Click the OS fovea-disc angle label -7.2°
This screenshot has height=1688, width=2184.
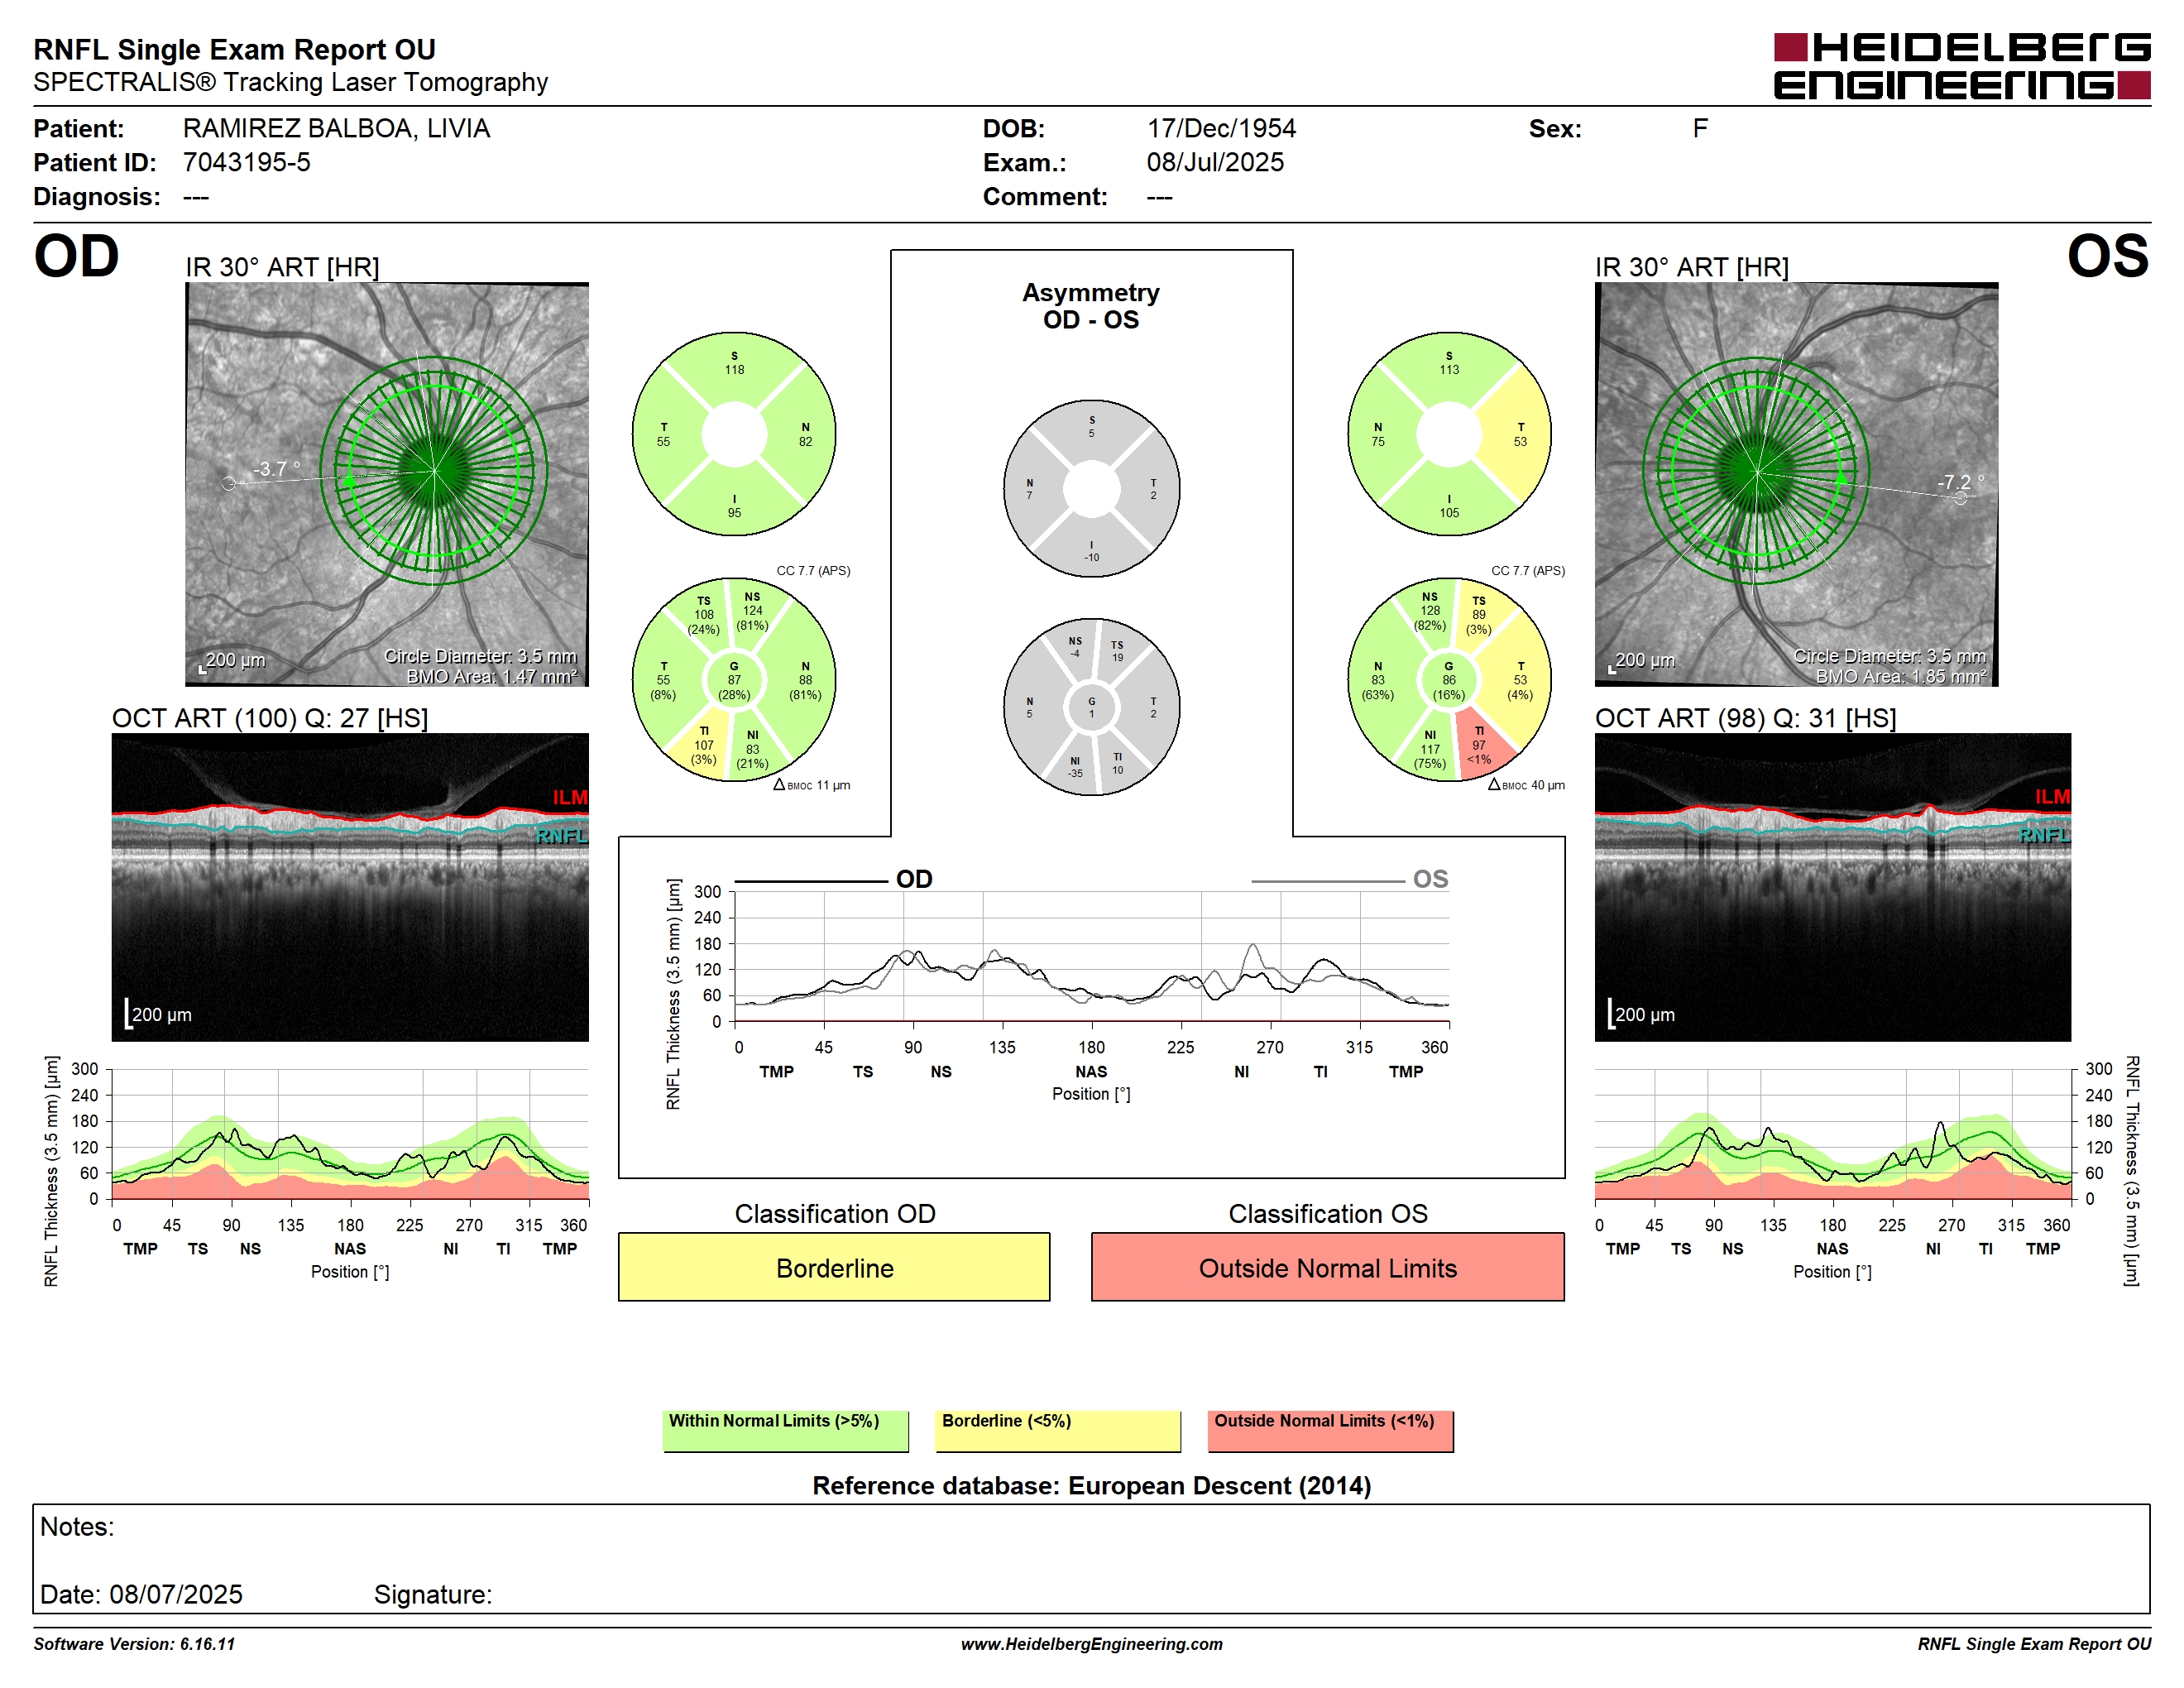coord(1960,482)
